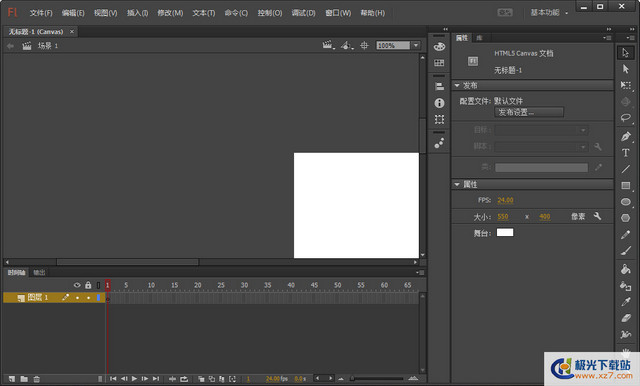Image resolution: width=640 pixels, height=386 pixels.
Task: Toggle outline view for 图层 1
Action: tap(98, 297)
